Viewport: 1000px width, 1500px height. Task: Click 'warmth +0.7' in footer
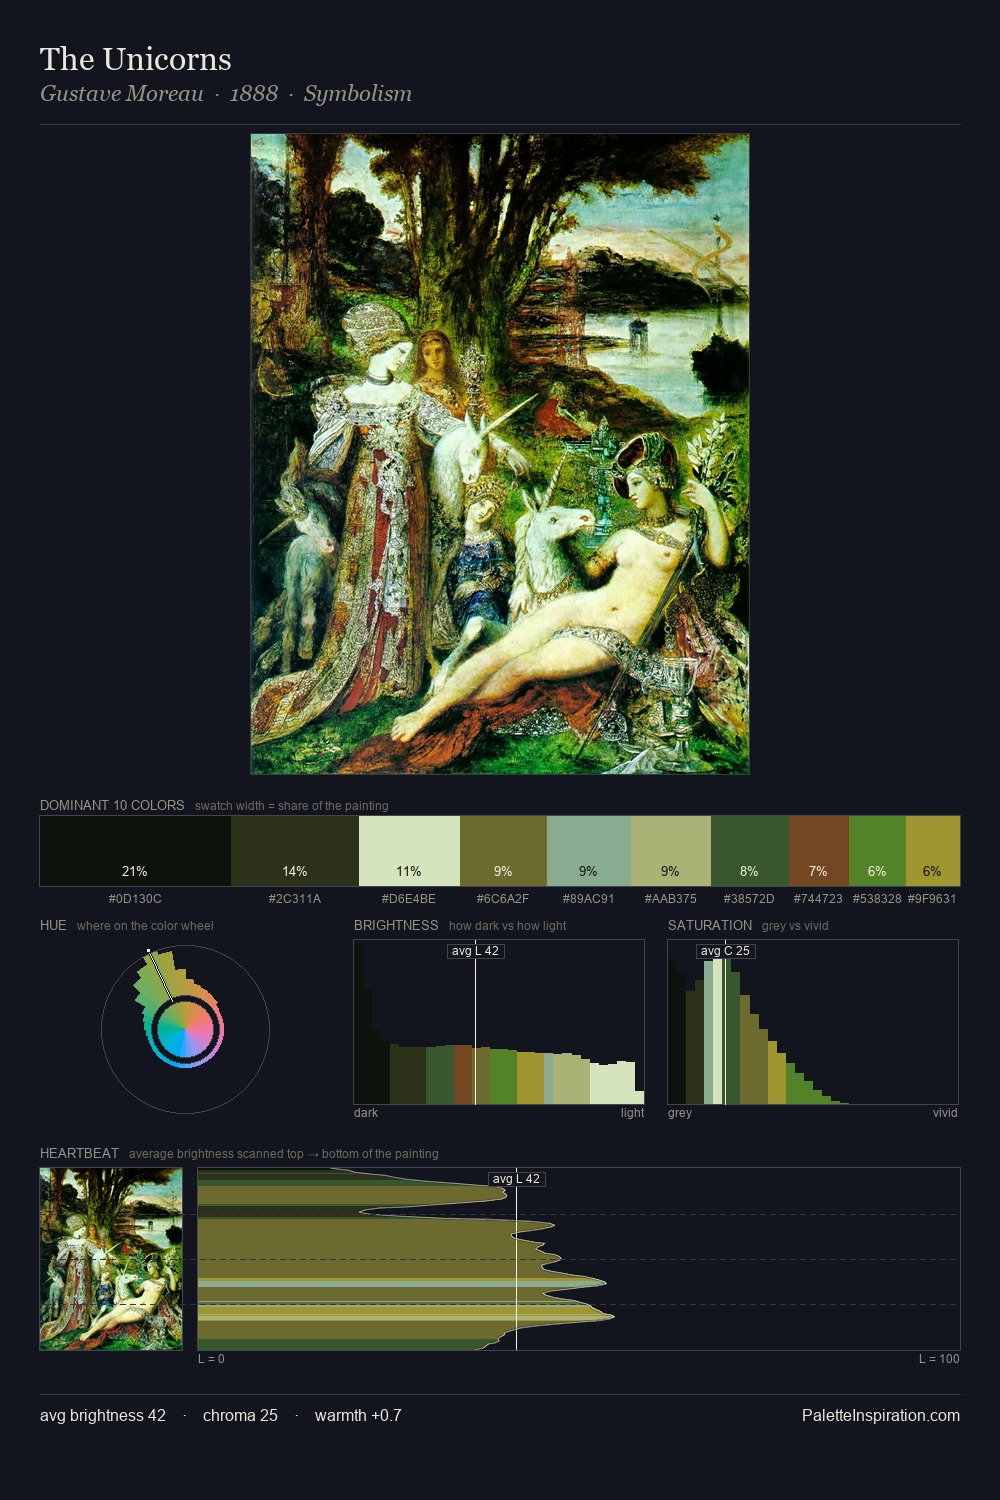click(x=358, y=1415)
